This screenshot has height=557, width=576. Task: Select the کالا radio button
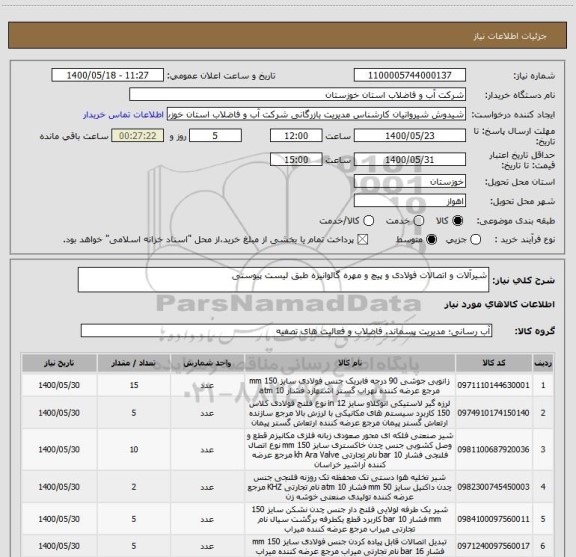(458, 220)
